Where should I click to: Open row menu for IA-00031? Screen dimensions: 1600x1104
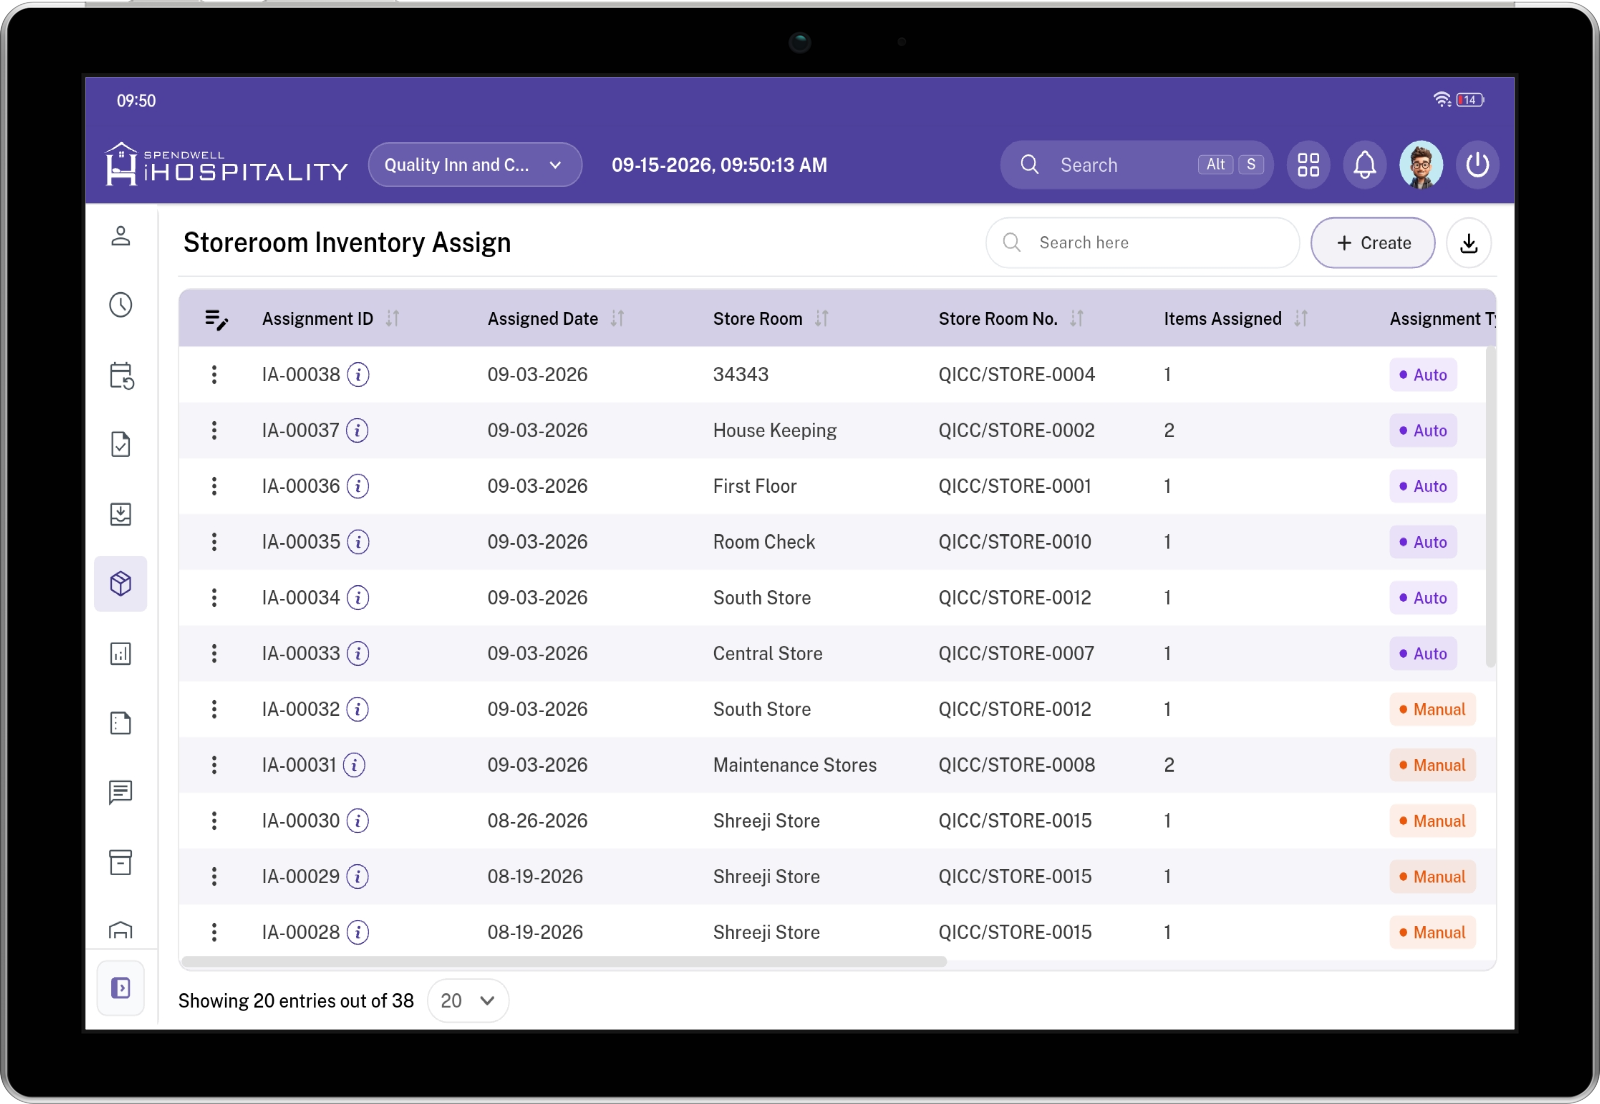[214, 765]
